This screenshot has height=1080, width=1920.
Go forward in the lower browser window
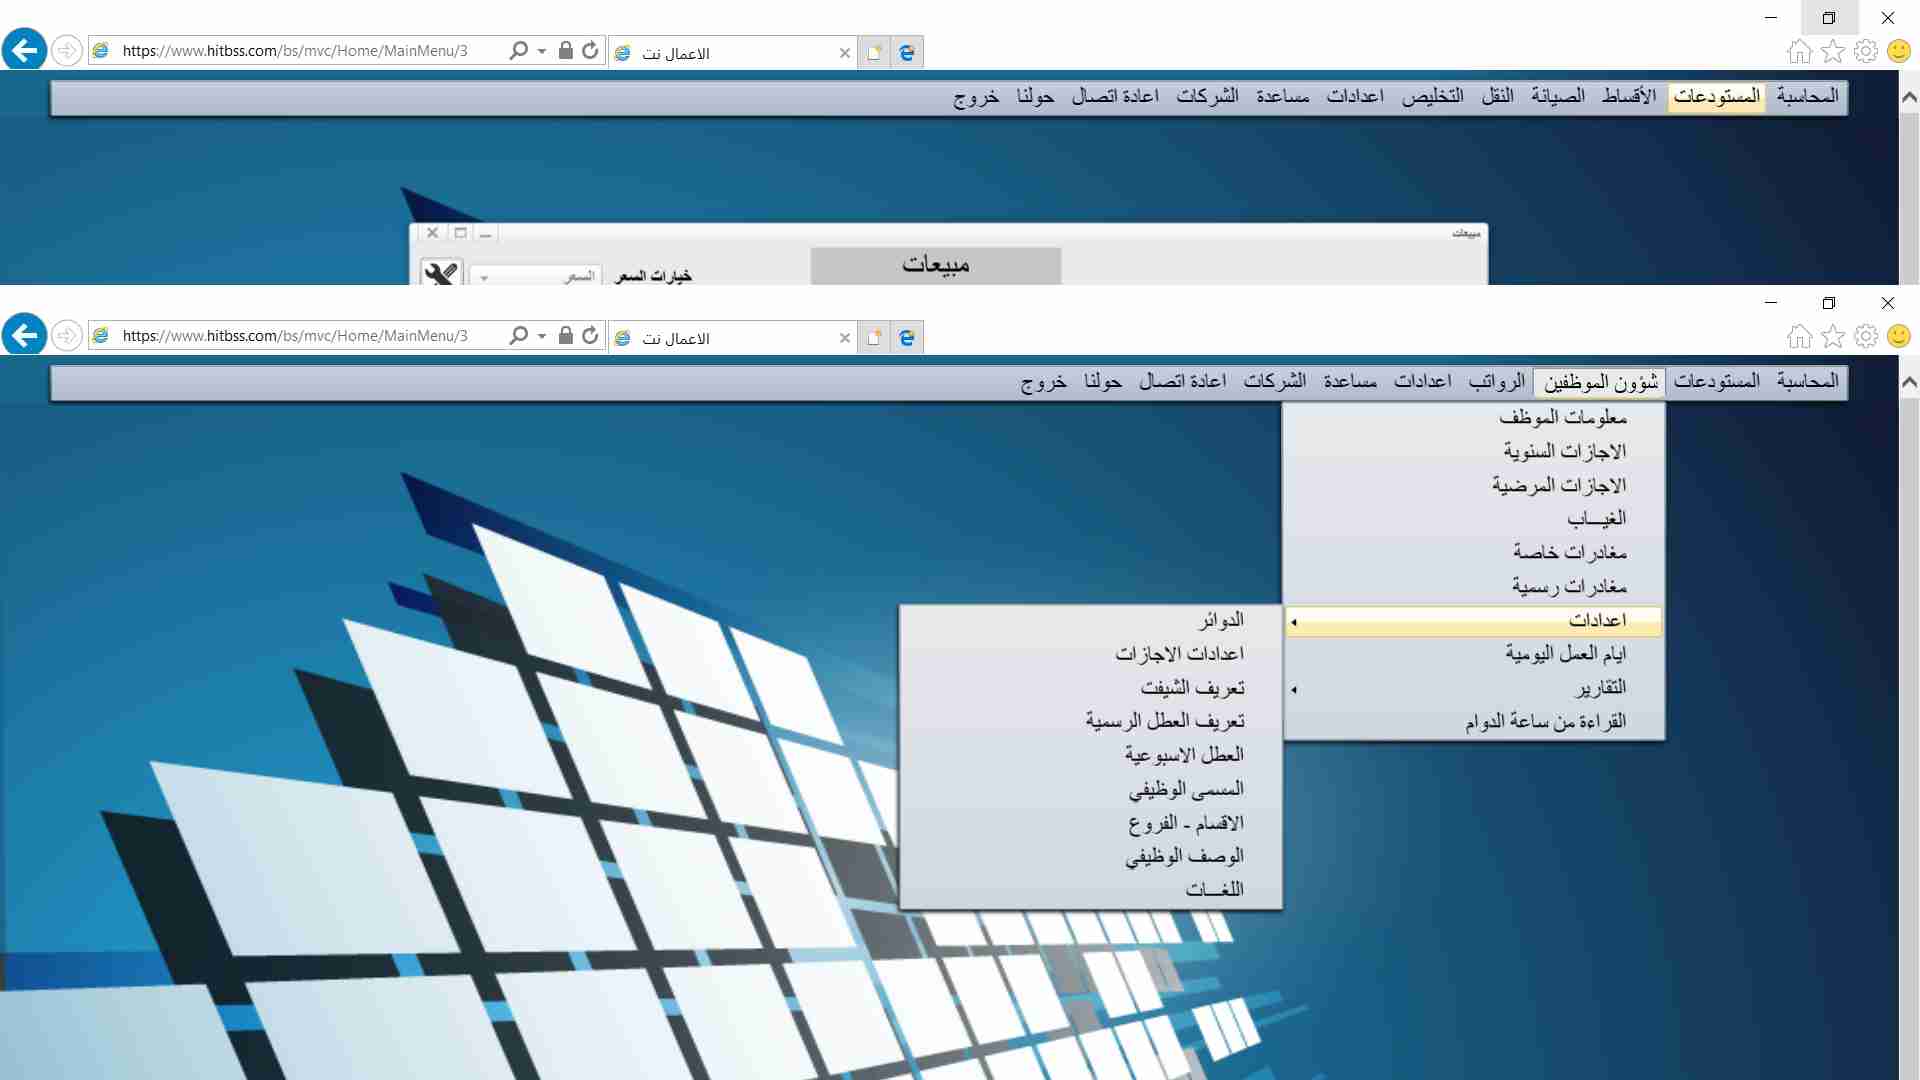tap(66, 335)
